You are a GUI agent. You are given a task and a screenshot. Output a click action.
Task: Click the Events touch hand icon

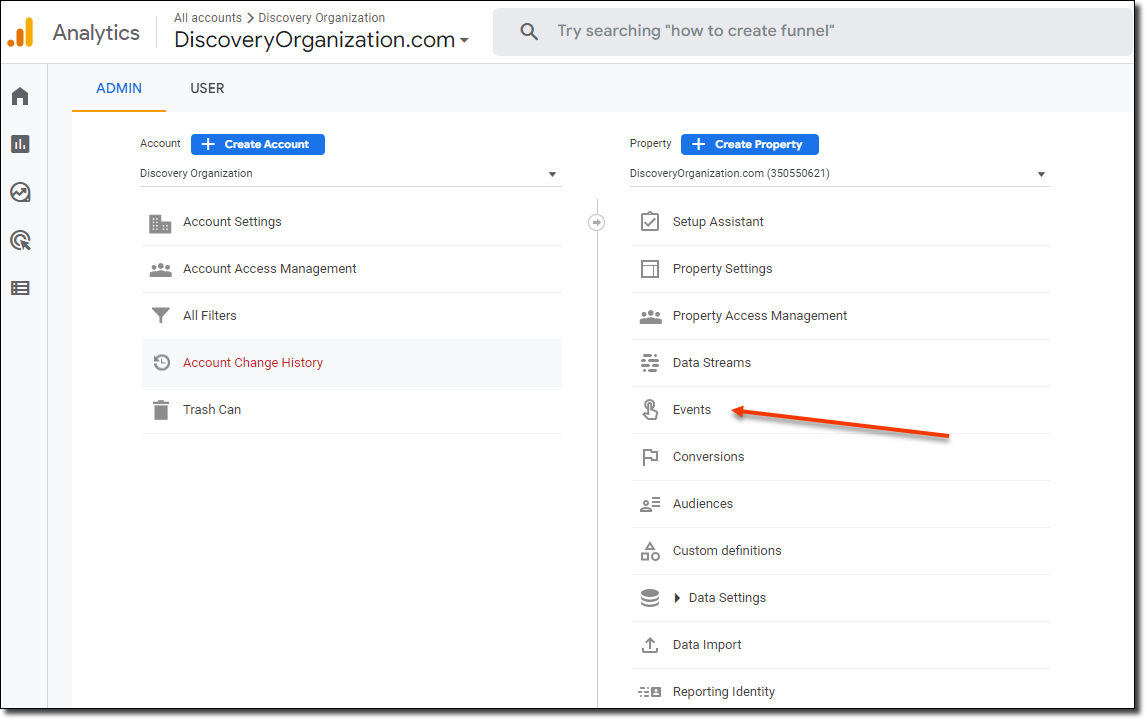[x=650, y=410]
